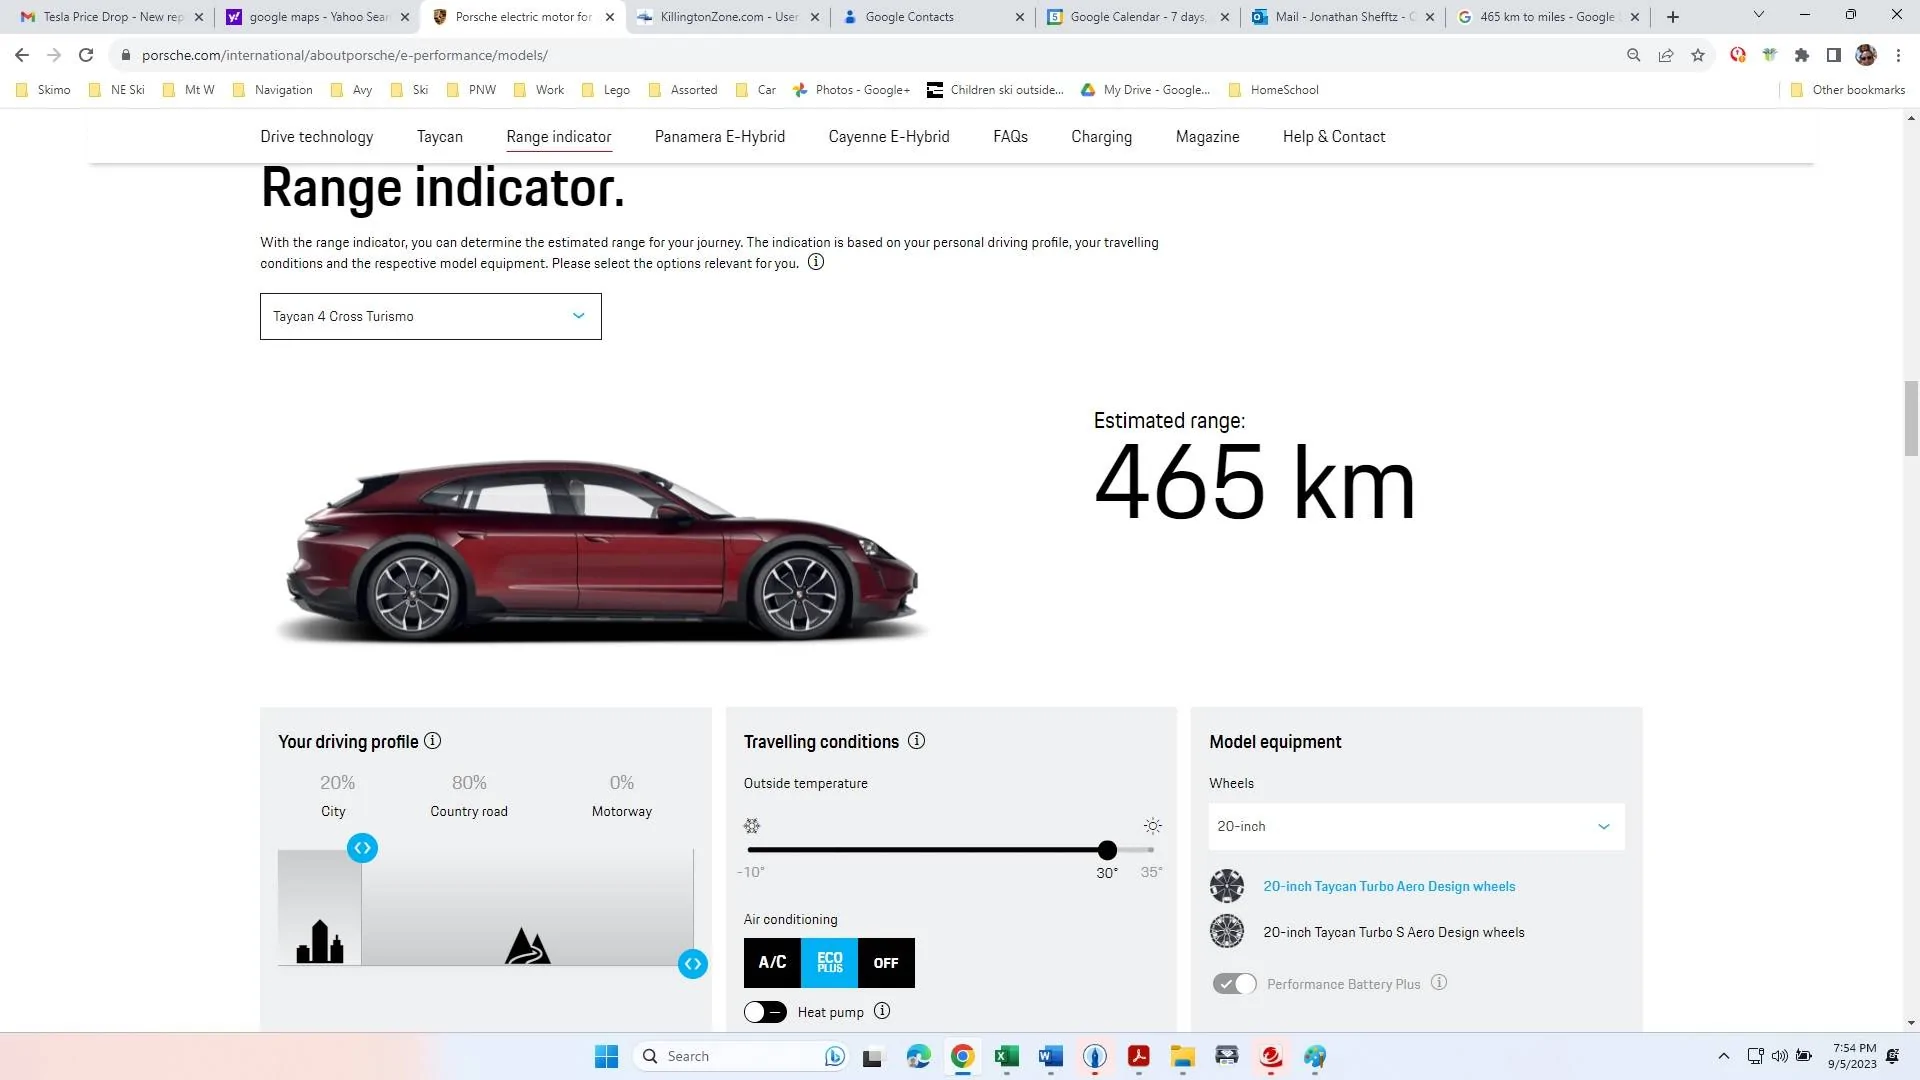Expand the 20-inch wheels dropdown
This screenshot has height=1080, width=1920.
coord(1416,827)
